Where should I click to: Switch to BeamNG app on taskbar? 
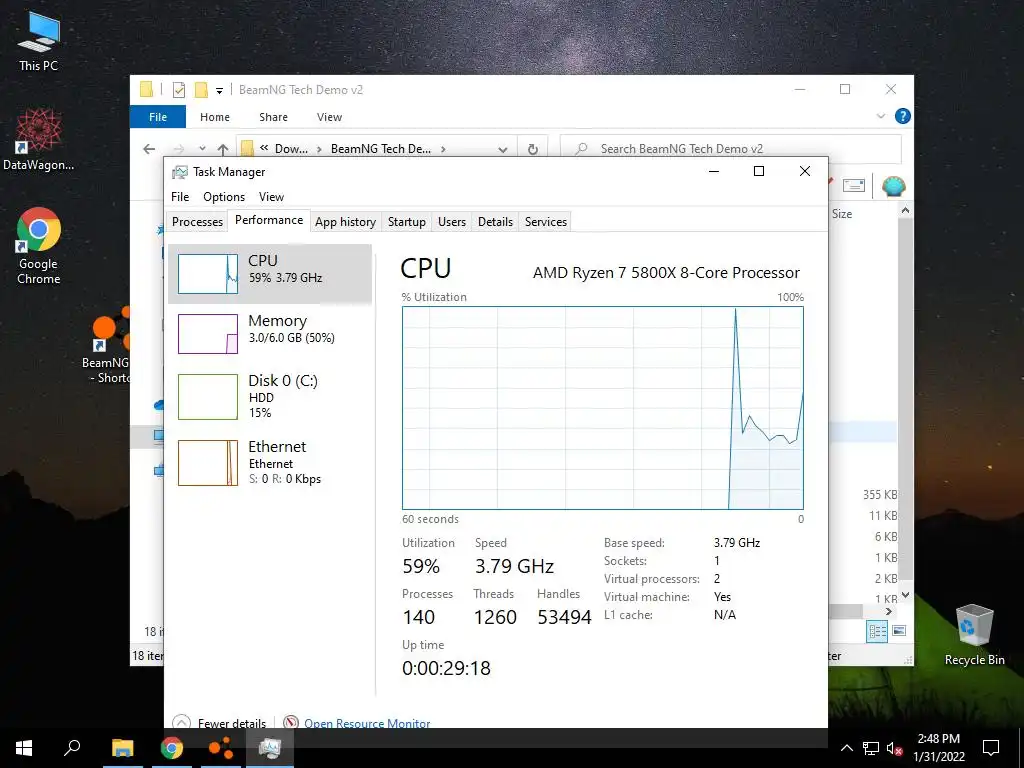tap(221, 748)
